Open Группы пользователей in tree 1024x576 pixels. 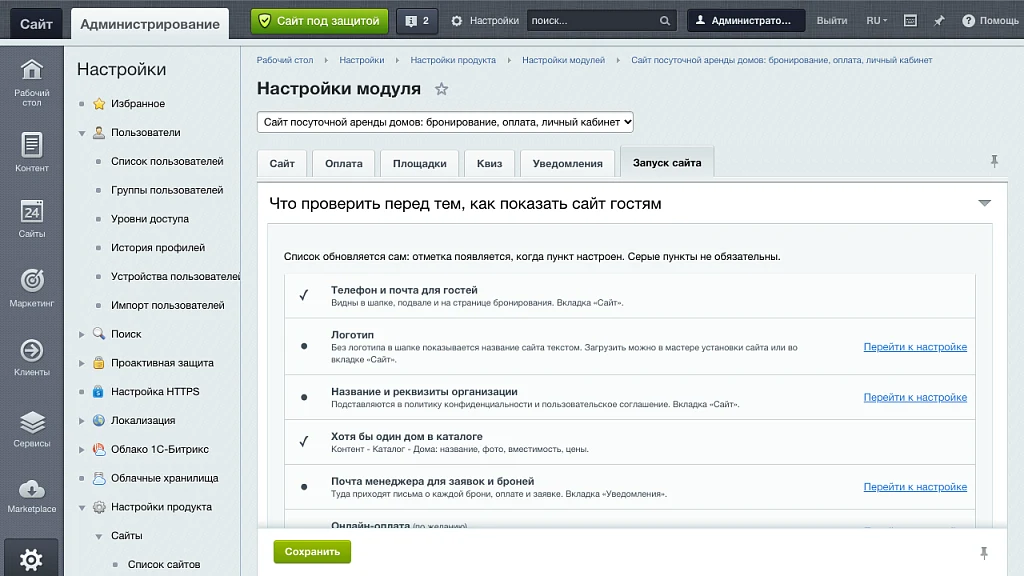(167, 190)
